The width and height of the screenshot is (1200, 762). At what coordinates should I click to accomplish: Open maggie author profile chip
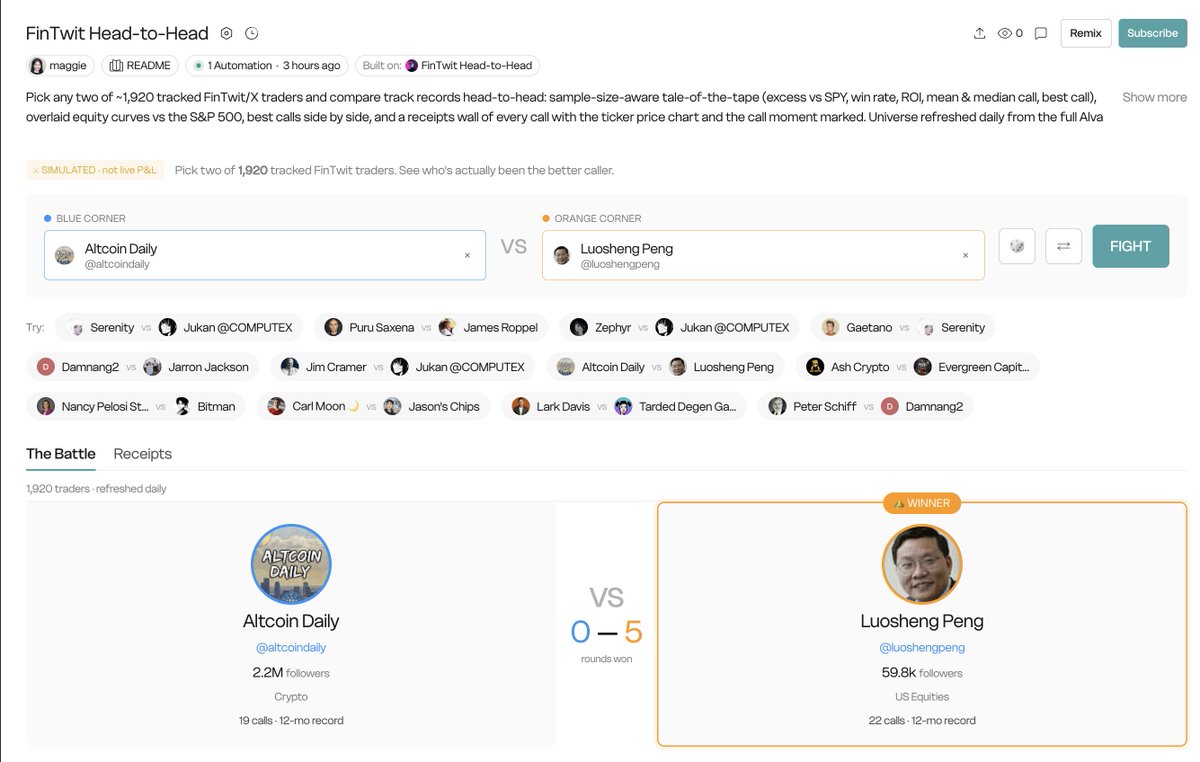click(x=60, y=65)
